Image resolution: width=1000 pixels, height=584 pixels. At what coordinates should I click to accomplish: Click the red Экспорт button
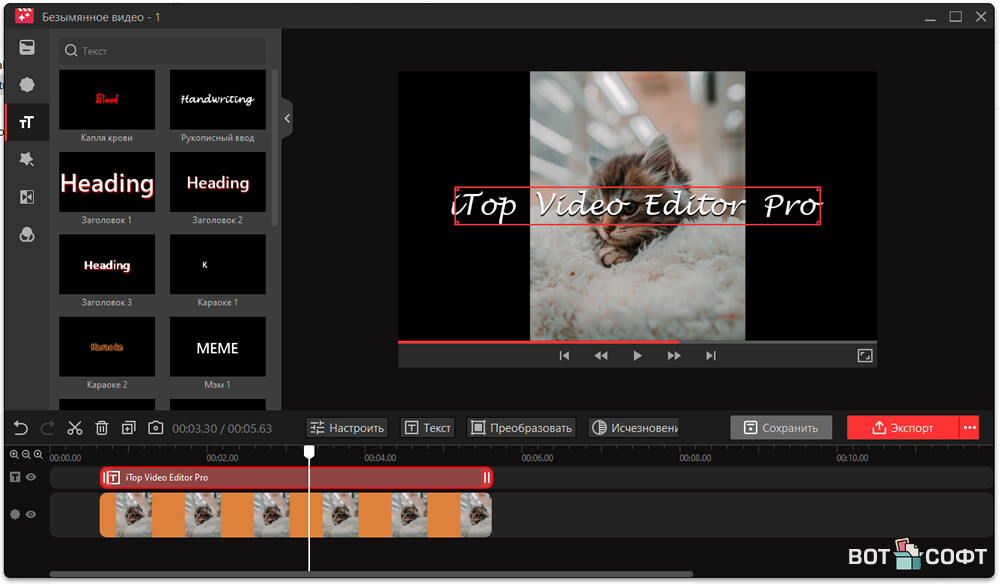click(902, 428)
